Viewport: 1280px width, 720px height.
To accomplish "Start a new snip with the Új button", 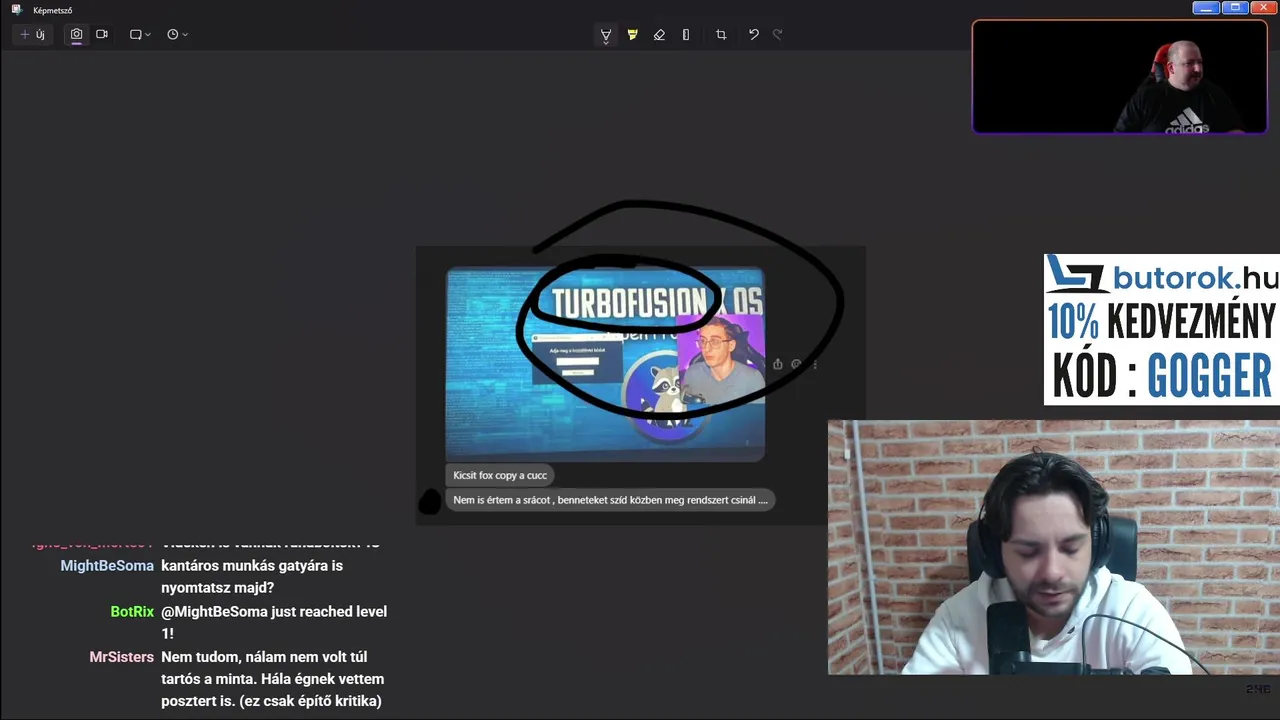I will tap(33, 34).
